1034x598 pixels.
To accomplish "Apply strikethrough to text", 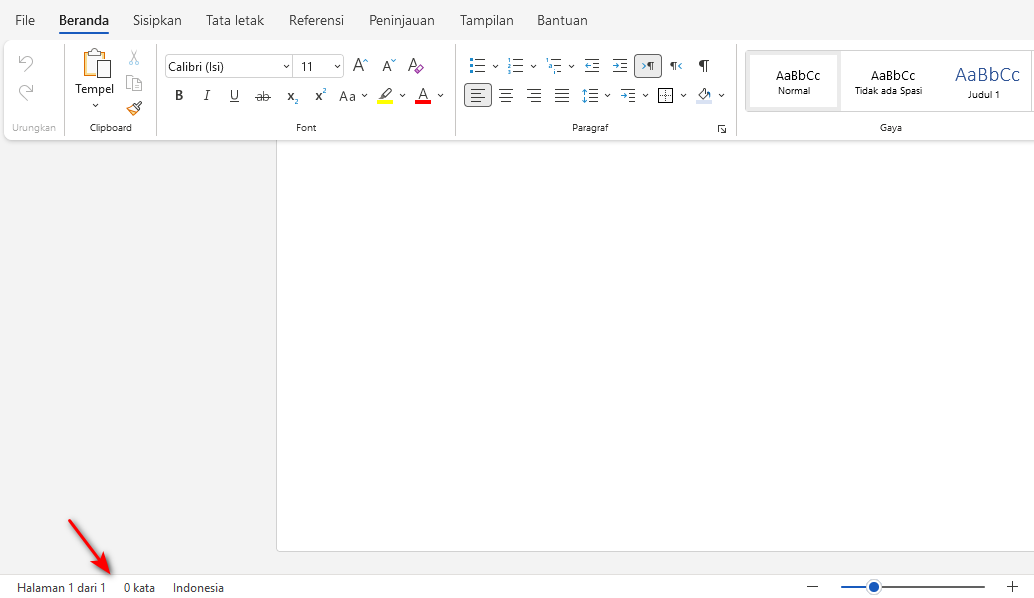I will tap(262, 95).
